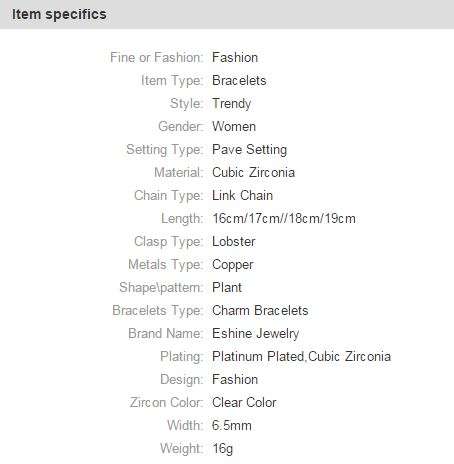Image resolution: width=454 pixels, height=464 pixels.
Task: Click the 16cm/17cm//18cm/19cm length value
Action: click(x=284, y=219)
